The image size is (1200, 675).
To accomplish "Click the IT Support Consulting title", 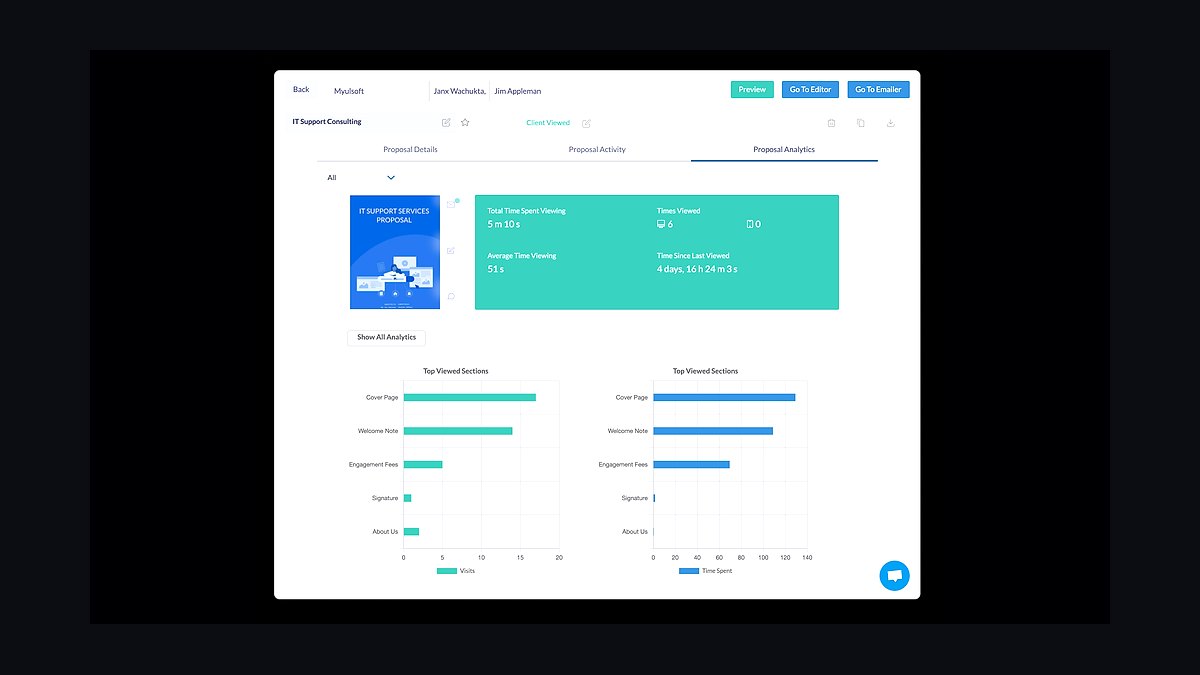I will click(327, 122).
